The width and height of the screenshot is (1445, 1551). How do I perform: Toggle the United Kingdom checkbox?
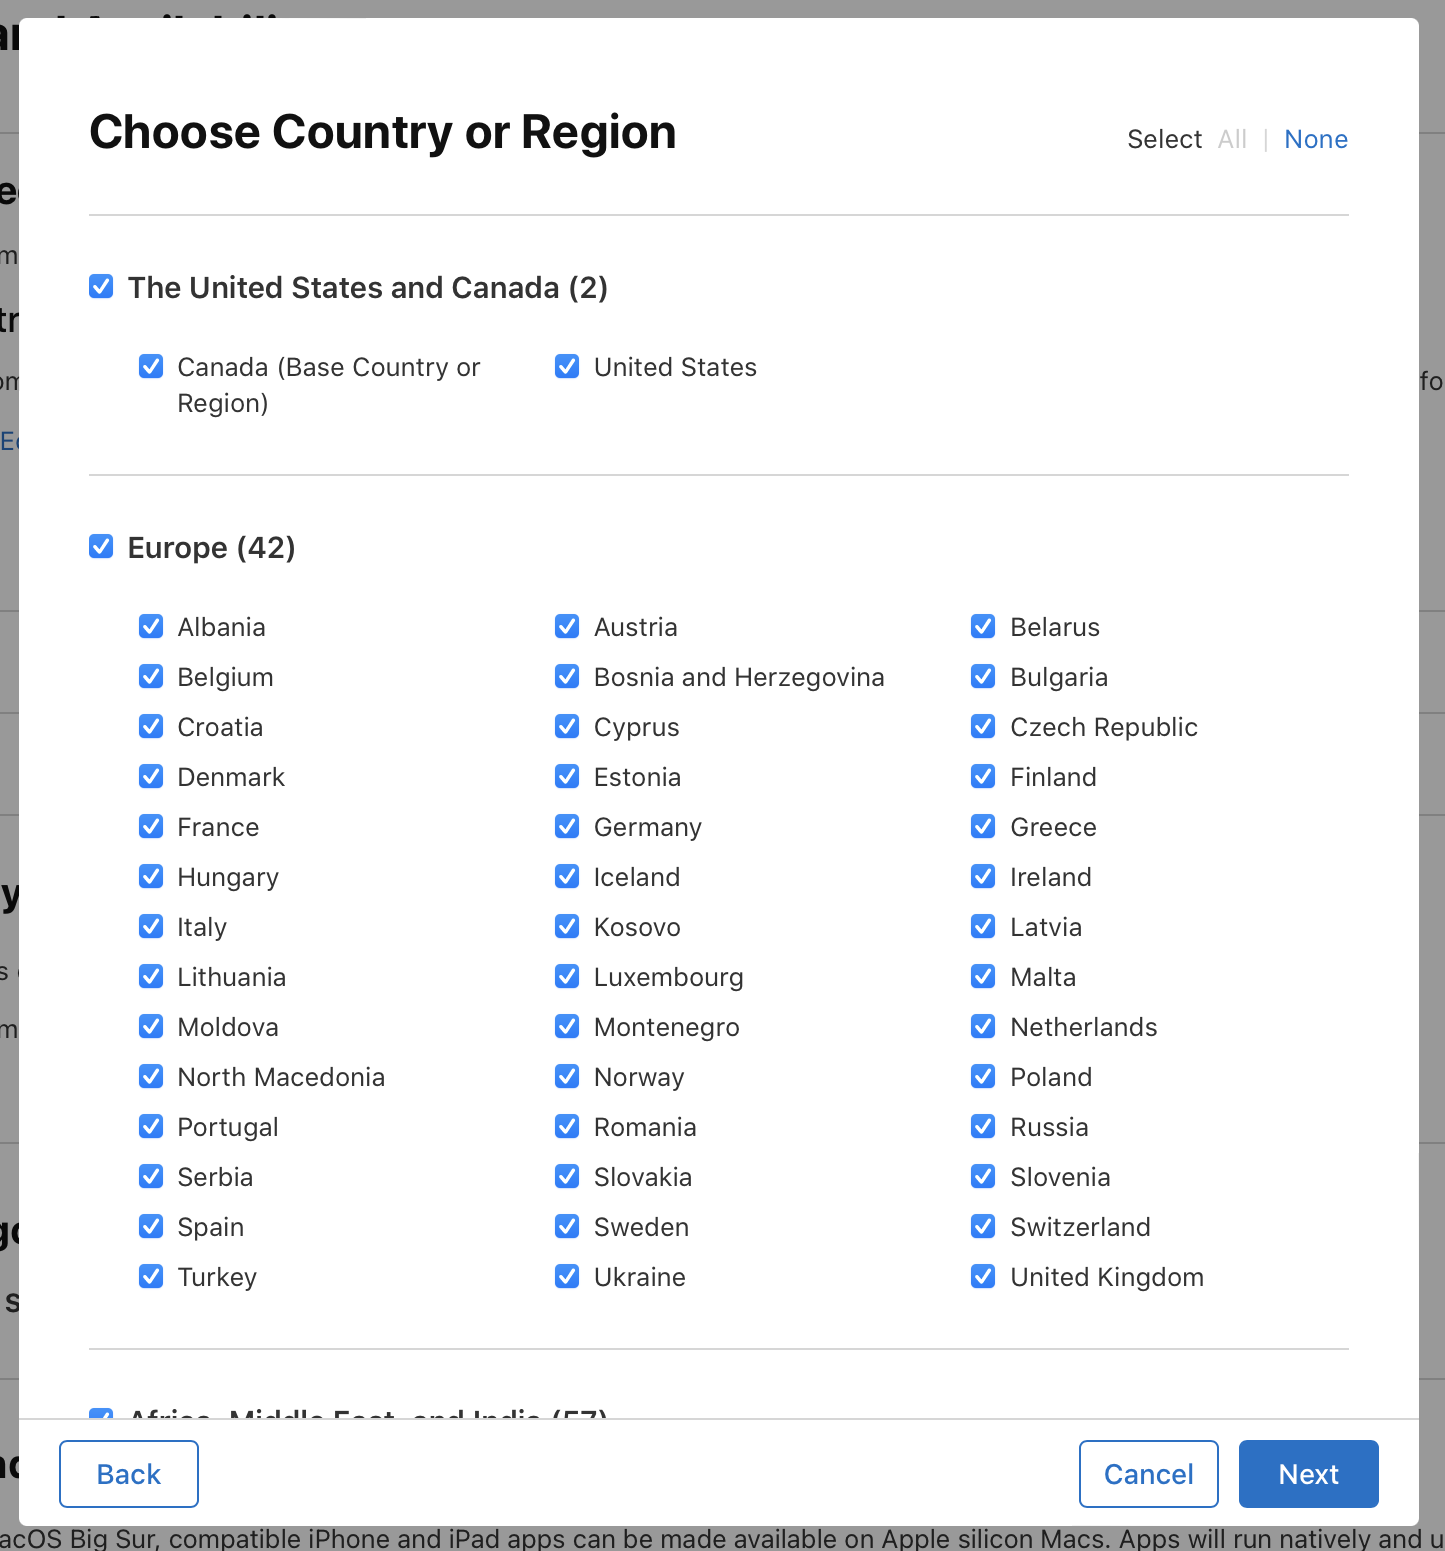tap(983, 1276)
